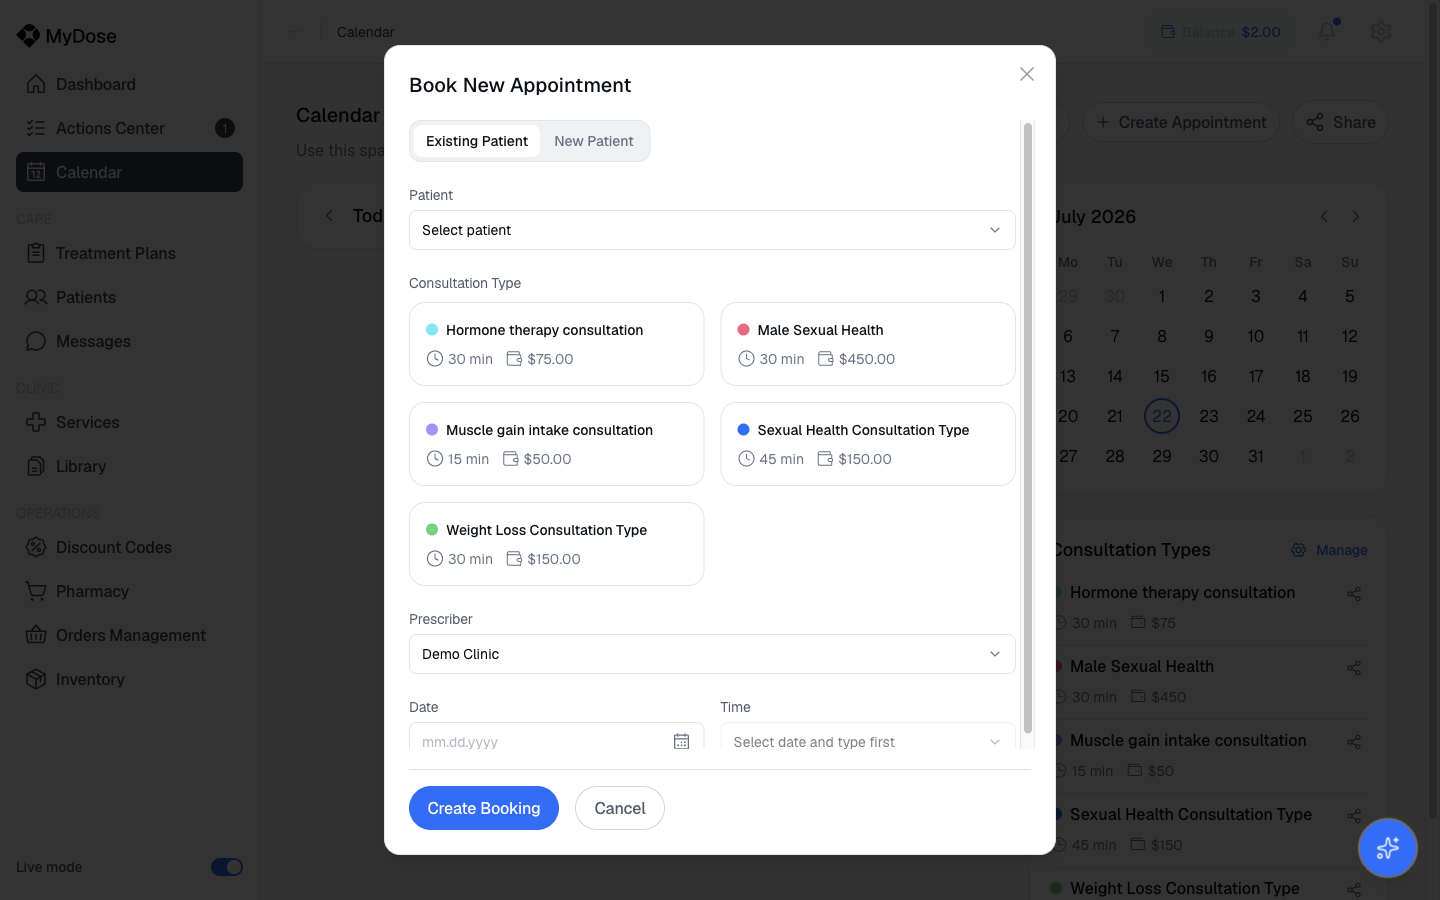Go to next month in mini calendar
This screenshot has height=900, width=1440.
[1356, 217]
